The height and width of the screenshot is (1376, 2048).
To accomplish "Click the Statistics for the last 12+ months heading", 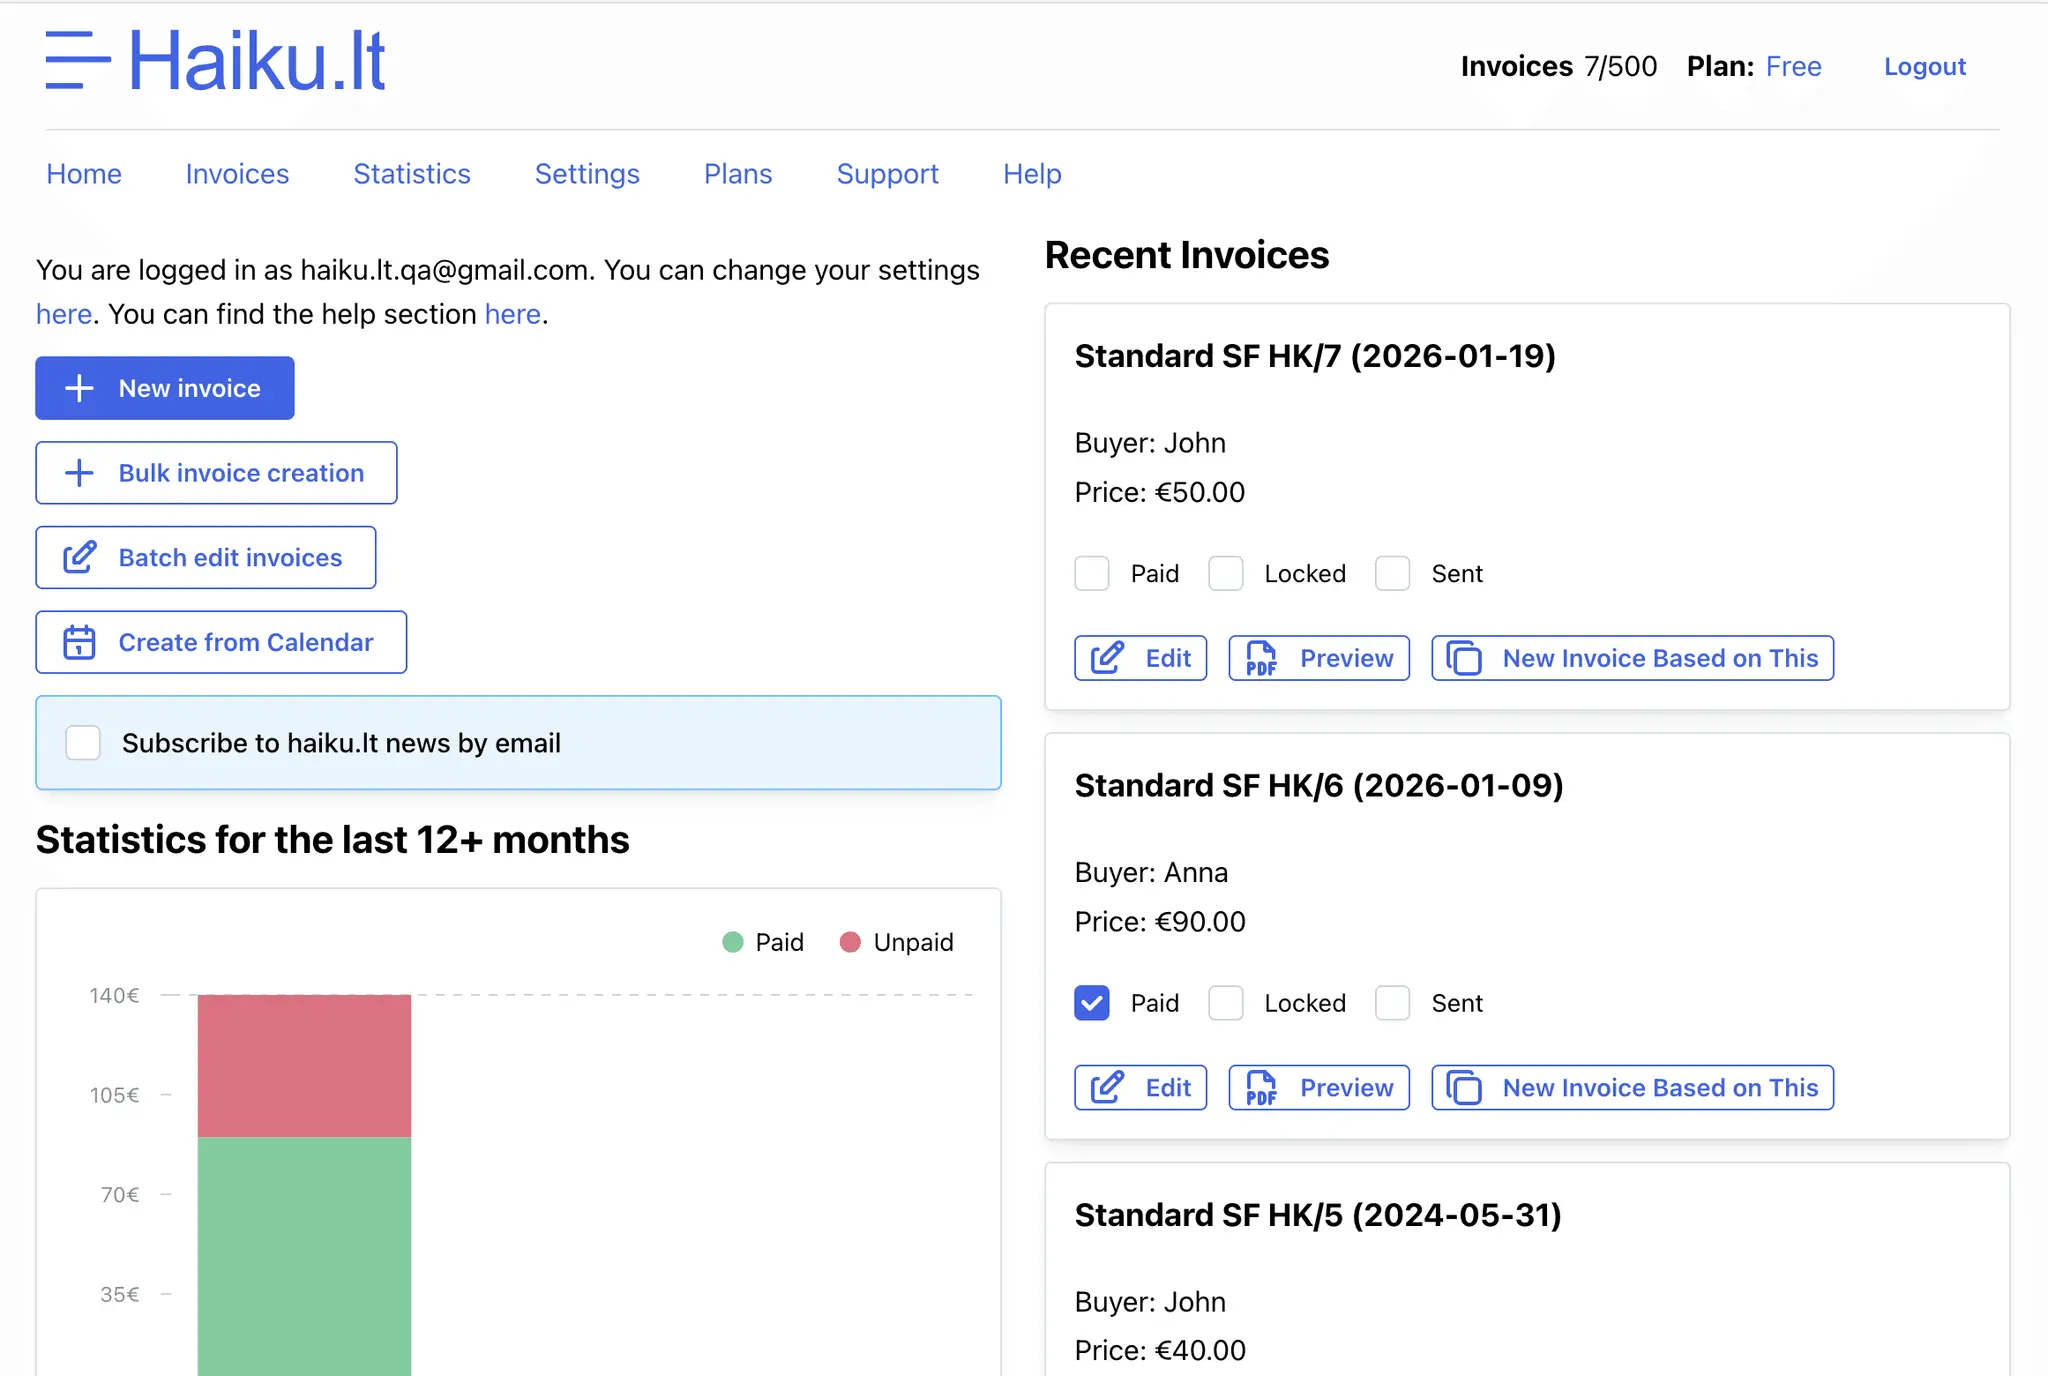I will [333, 840].
